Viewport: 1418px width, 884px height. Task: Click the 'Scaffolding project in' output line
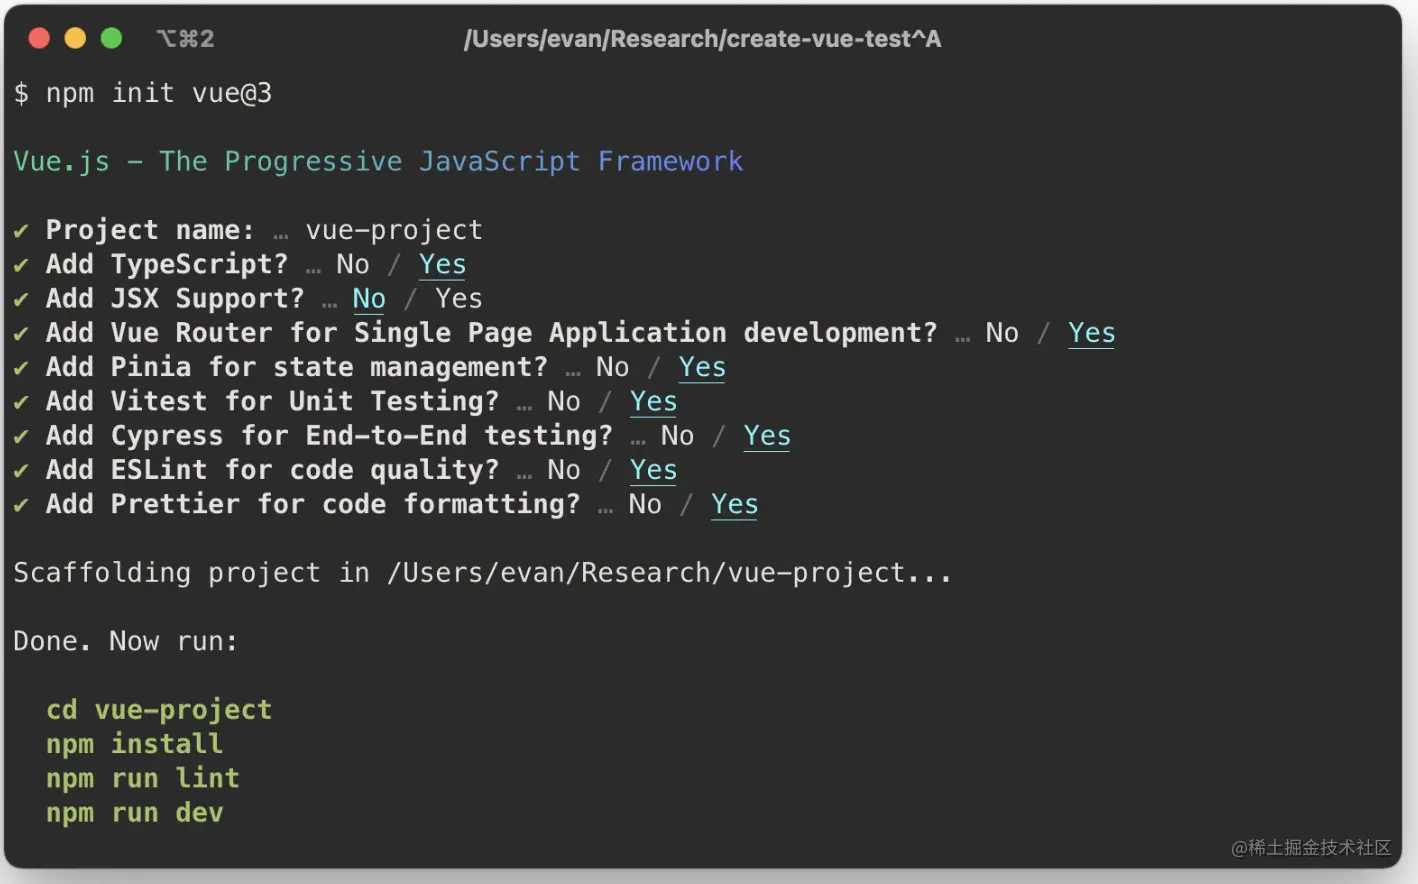click(483, 573)
